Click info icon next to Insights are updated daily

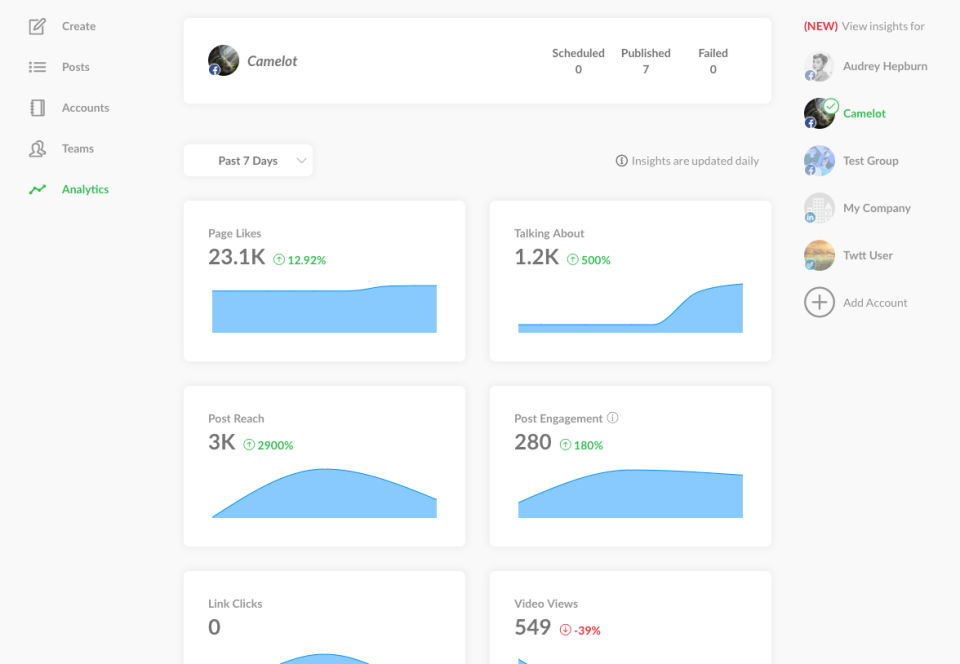pos(621,161)
